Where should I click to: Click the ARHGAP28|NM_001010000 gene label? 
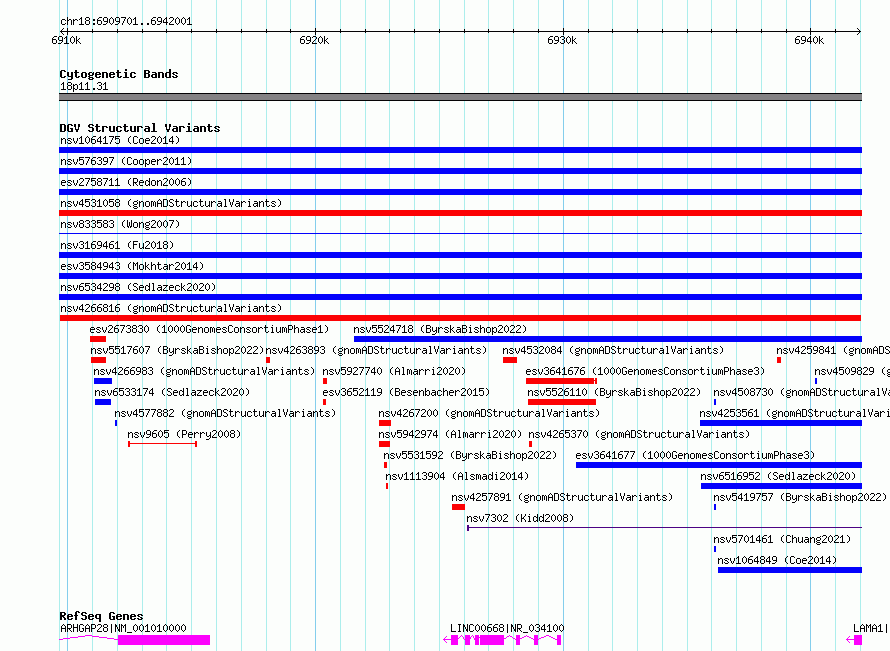pos(123,628)
